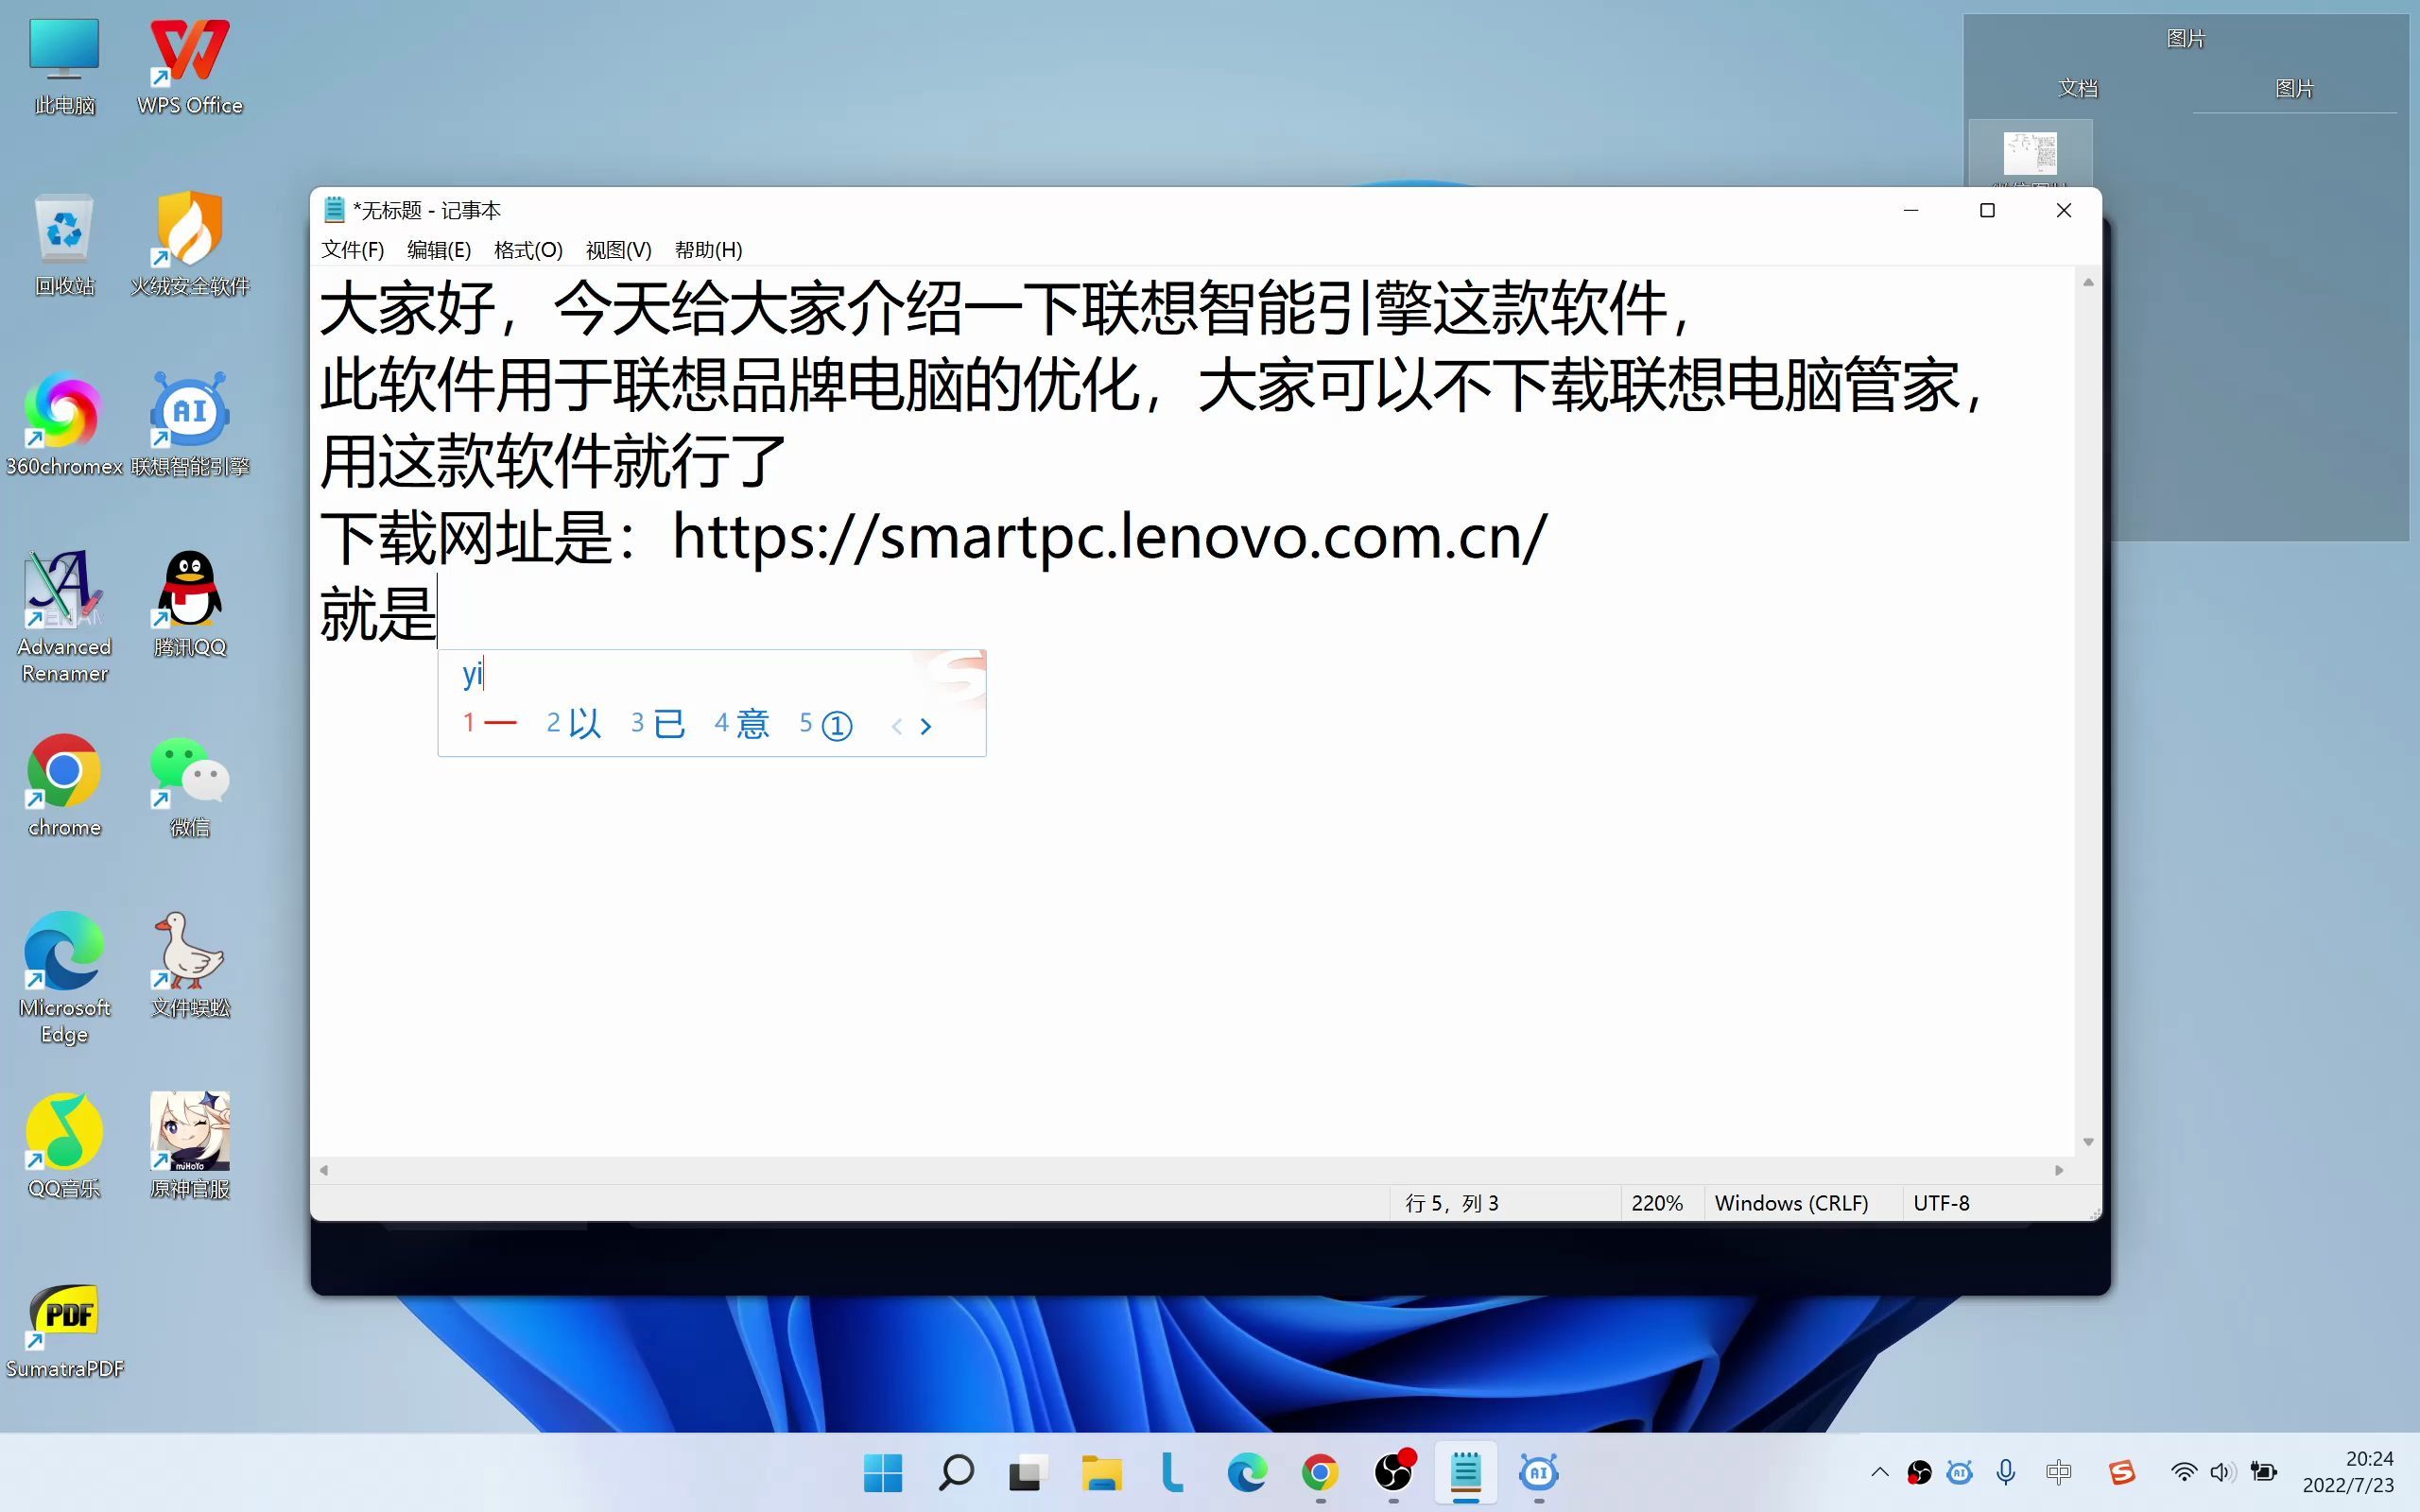Launch Advanced Renamer shortcut
This screenshot has width=2420, height=1512.
[x=64, y=617]
